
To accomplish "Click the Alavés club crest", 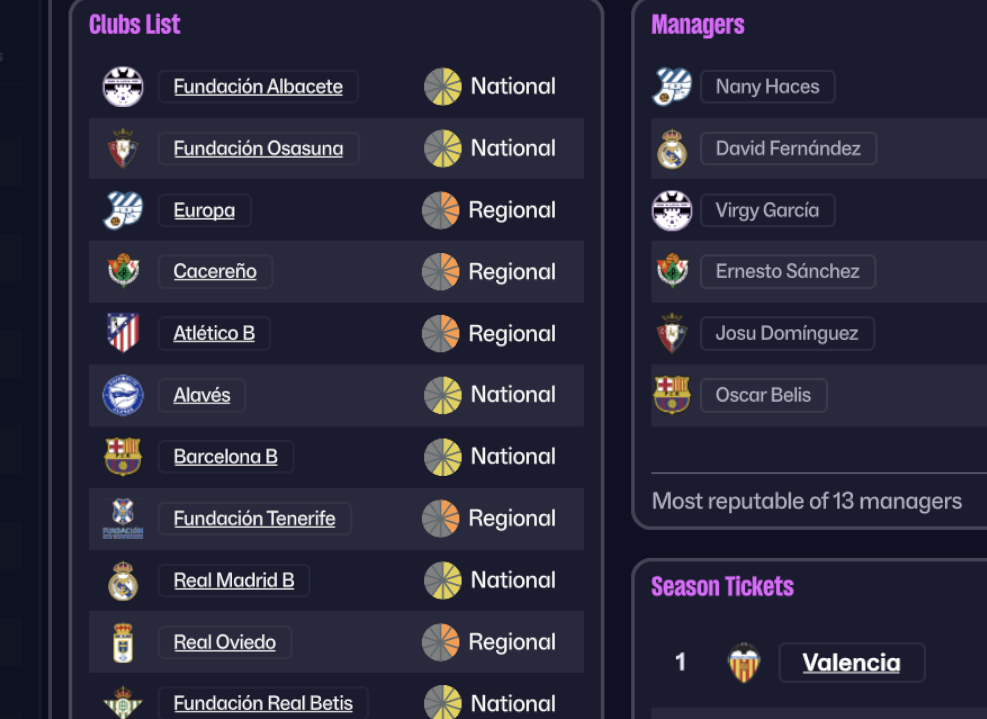I will pos(123,395).
